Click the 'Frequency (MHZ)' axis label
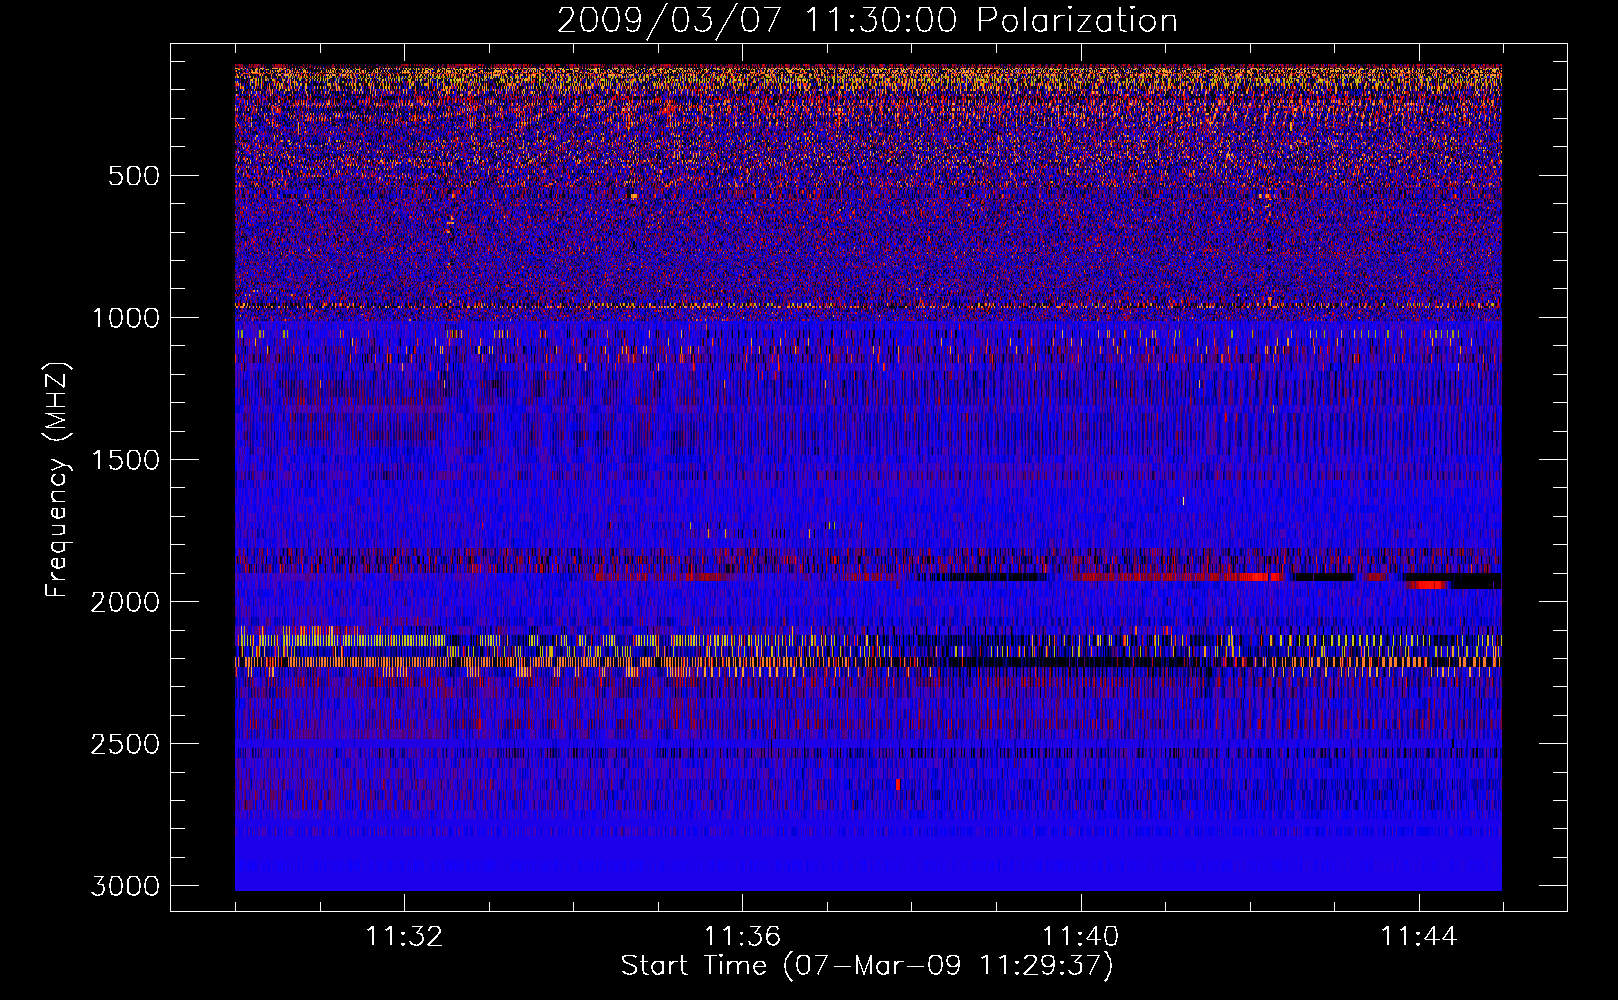Image resolution: width=1618 pixels, height=1000 pixels. point(58,480)
